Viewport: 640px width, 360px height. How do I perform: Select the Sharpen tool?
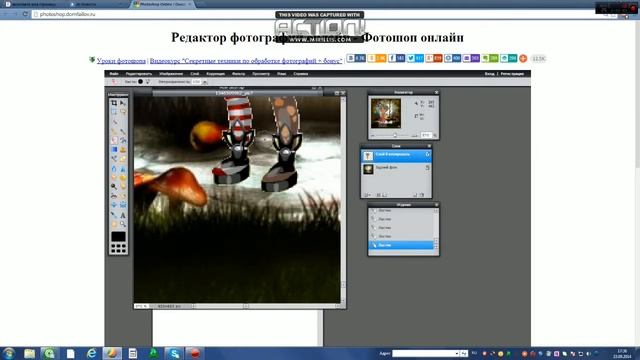click(x=123, y=168)
